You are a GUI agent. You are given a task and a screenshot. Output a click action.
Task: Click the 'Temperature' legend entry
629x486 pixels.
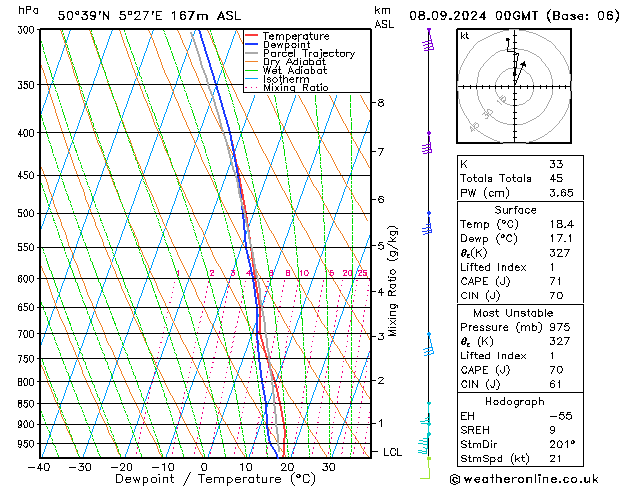pyautogui.click(x=296, y=36)
